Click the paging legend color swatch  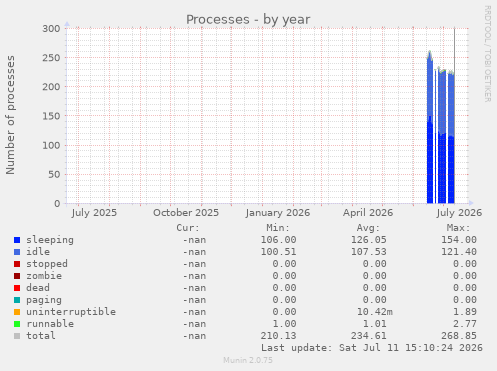click(17, 300)
